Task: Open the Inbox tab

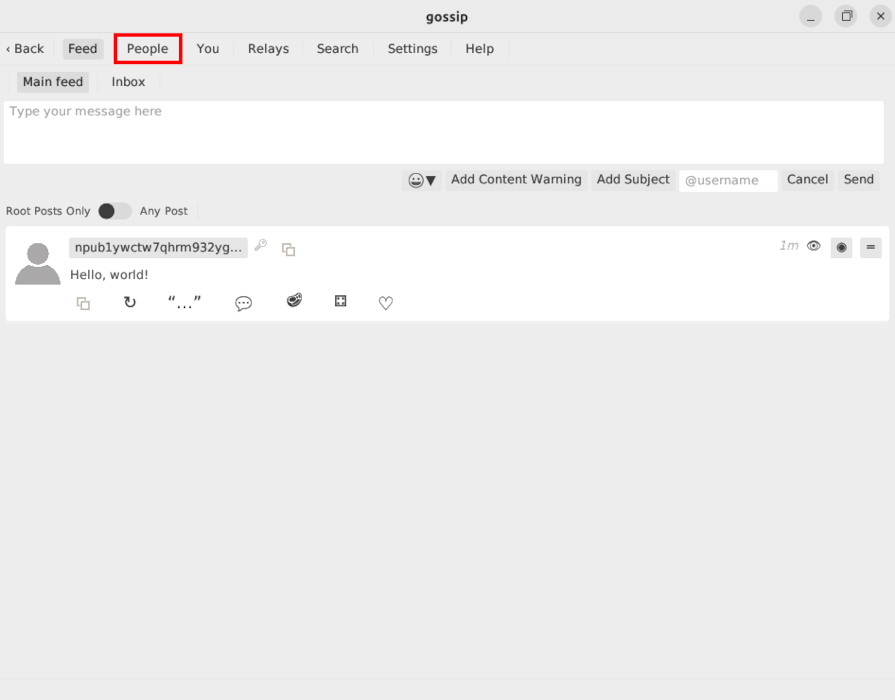Action: coord(127,81)
